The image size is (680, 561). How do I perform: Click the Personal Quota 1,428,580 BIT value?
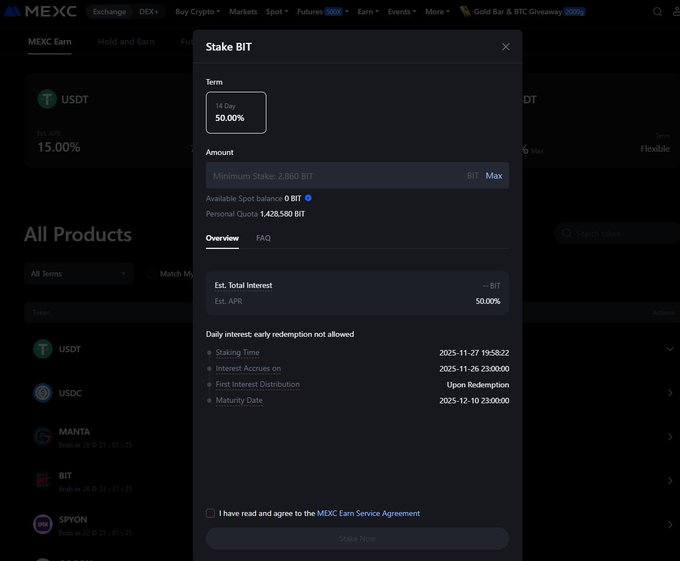pyautogui.click(x=282, y=214)
